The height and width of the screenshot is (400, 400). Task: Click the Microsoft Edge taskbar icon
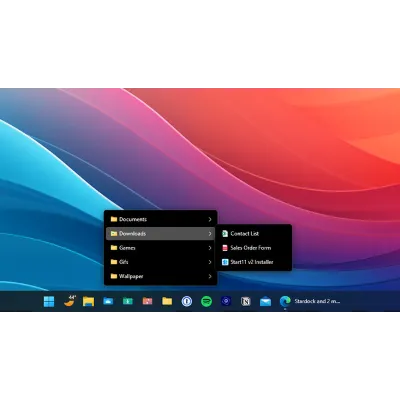pos(285,301)
